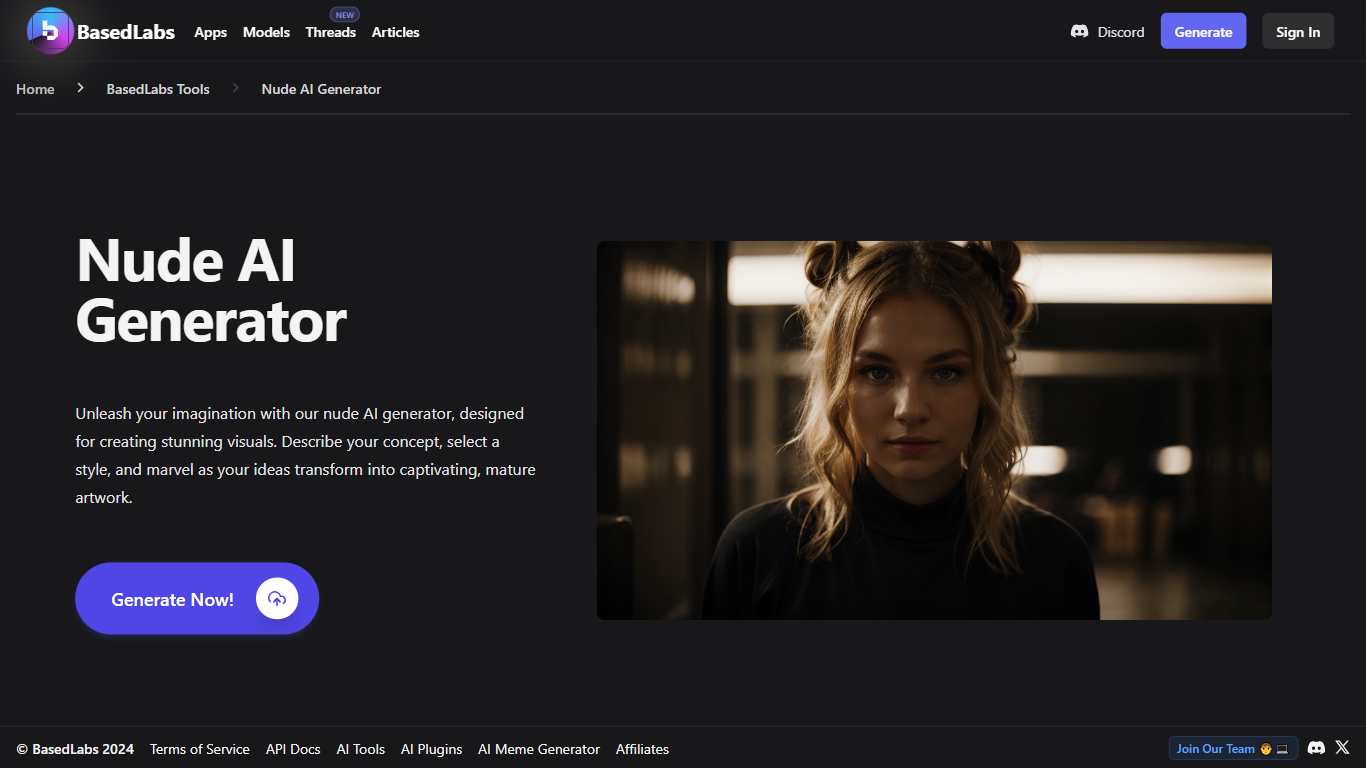Click the Nude AI Generator breadcrumb
Viewport: 1366px width, 768px height.
[x=321, y=89]
